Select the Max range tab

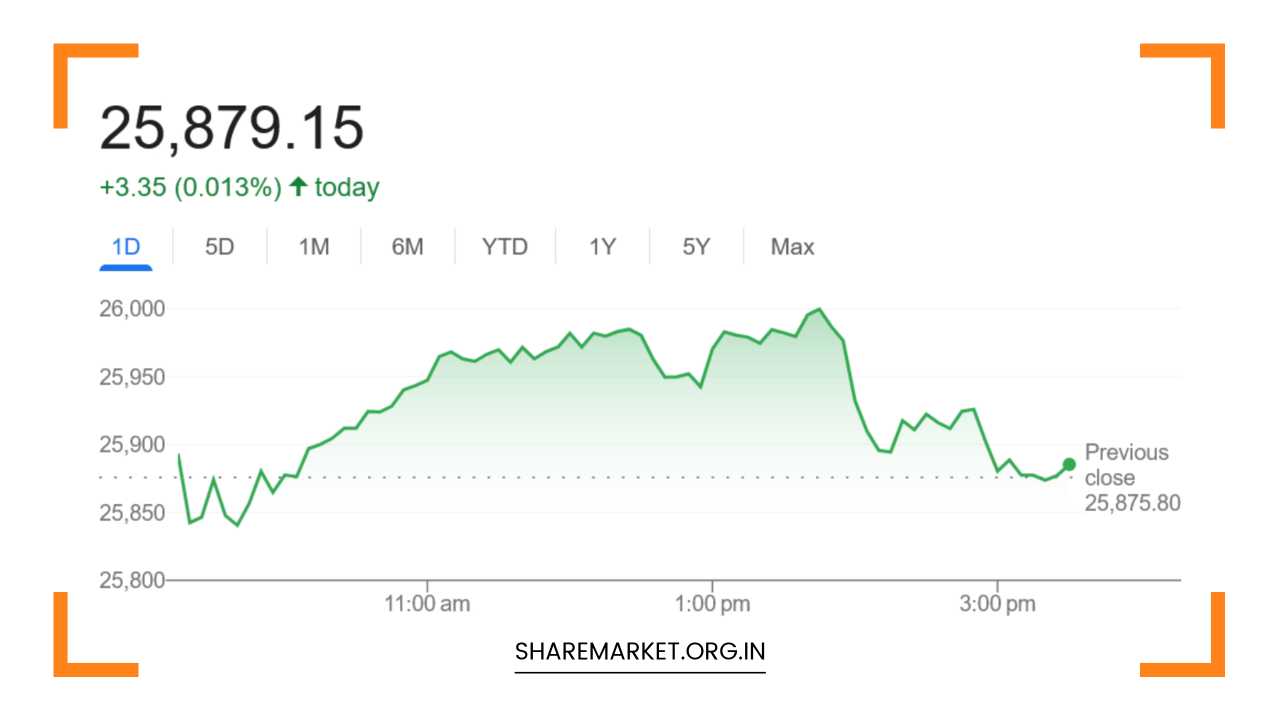(792, 247)
